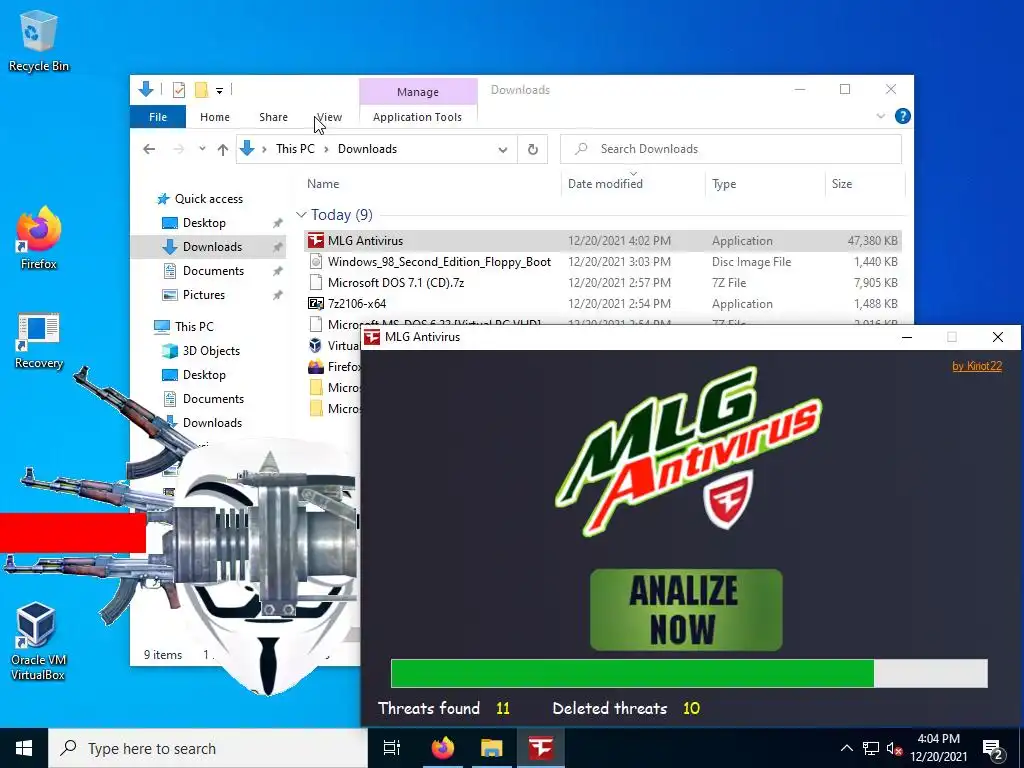The image size is (1024, 768).
Task: Open the View ribbon tab
Action: [329, 117]
